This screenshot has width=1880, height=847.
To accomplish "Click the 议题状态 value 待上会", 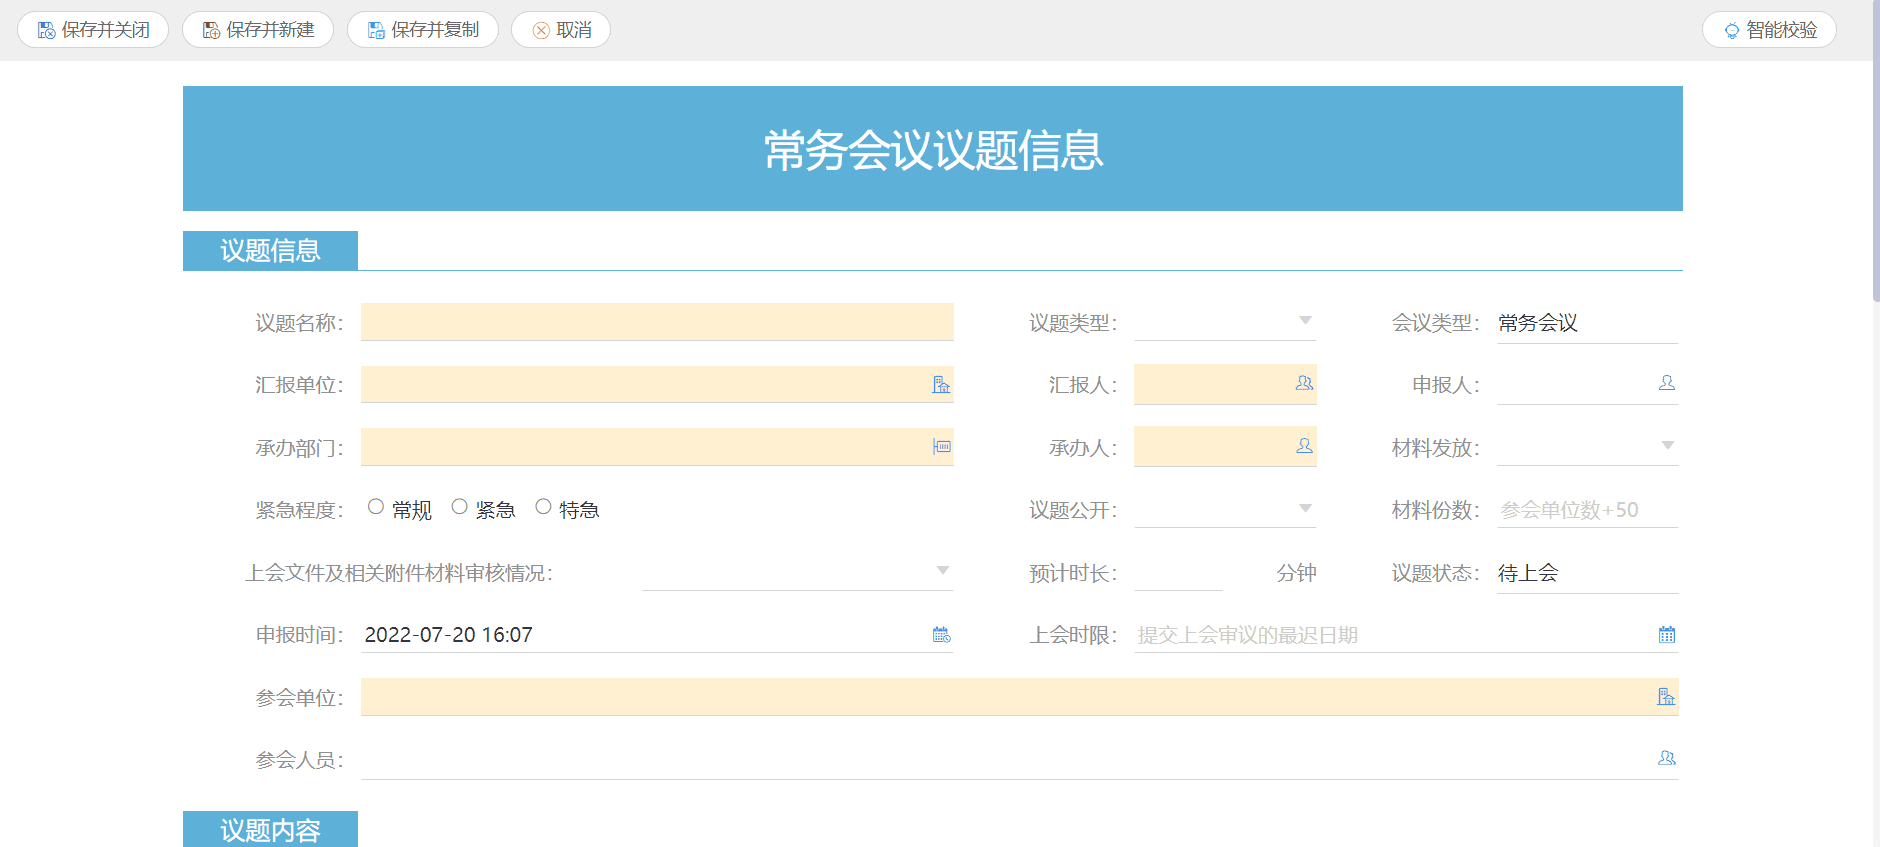I will (x=1528, y=573).
